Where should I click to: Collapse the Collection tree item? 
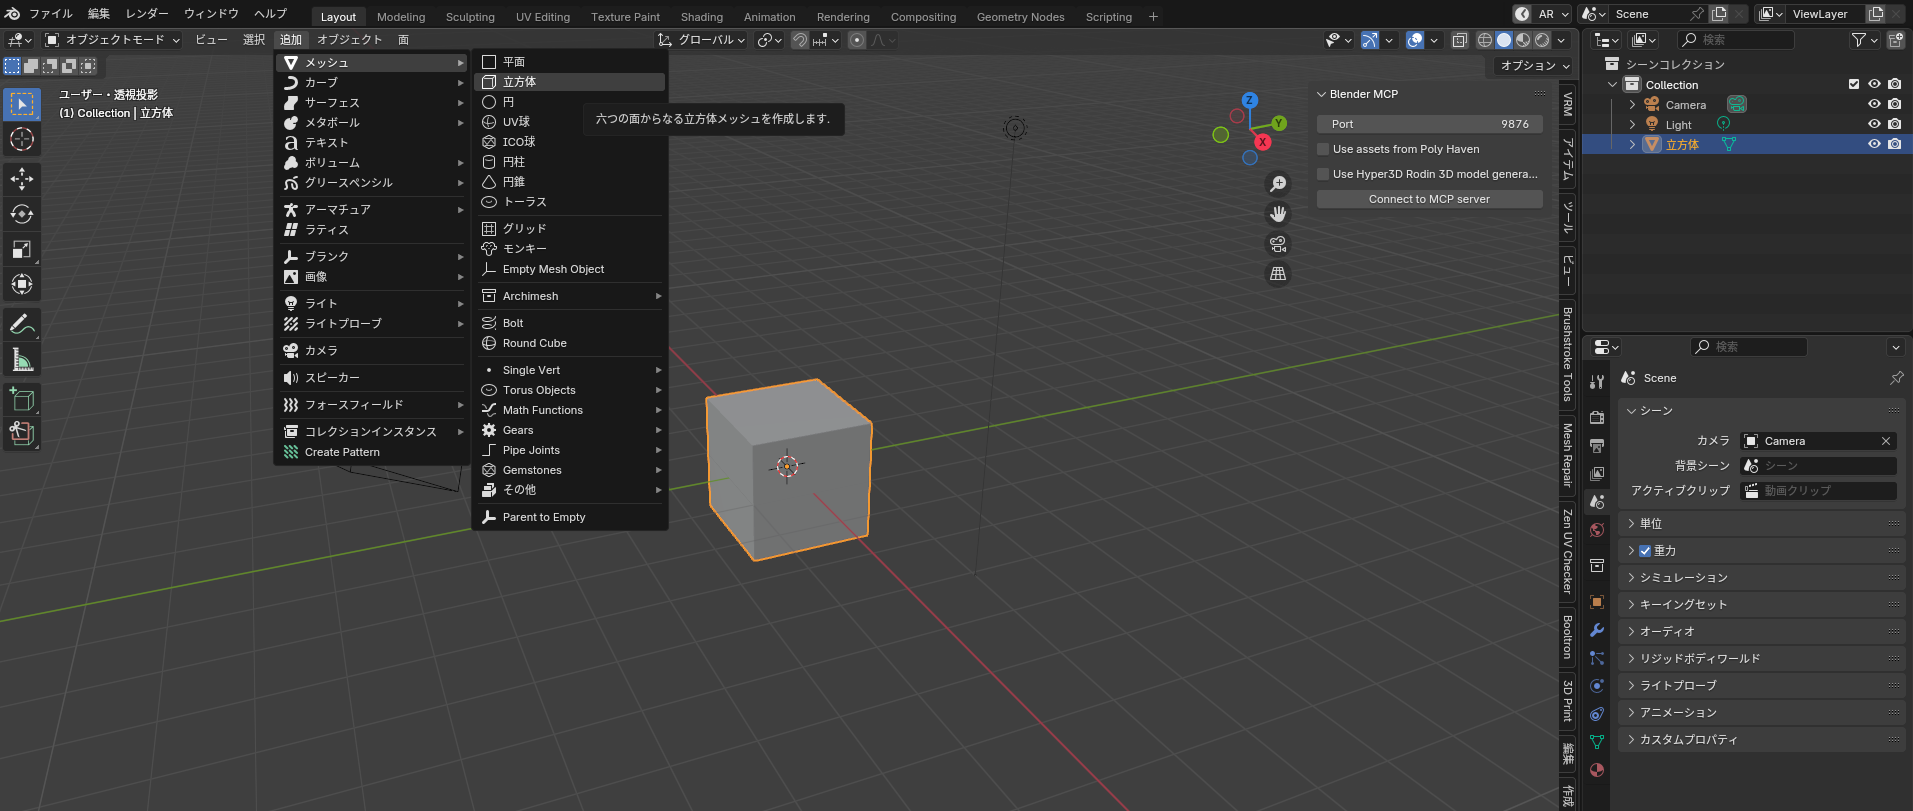1612,85
